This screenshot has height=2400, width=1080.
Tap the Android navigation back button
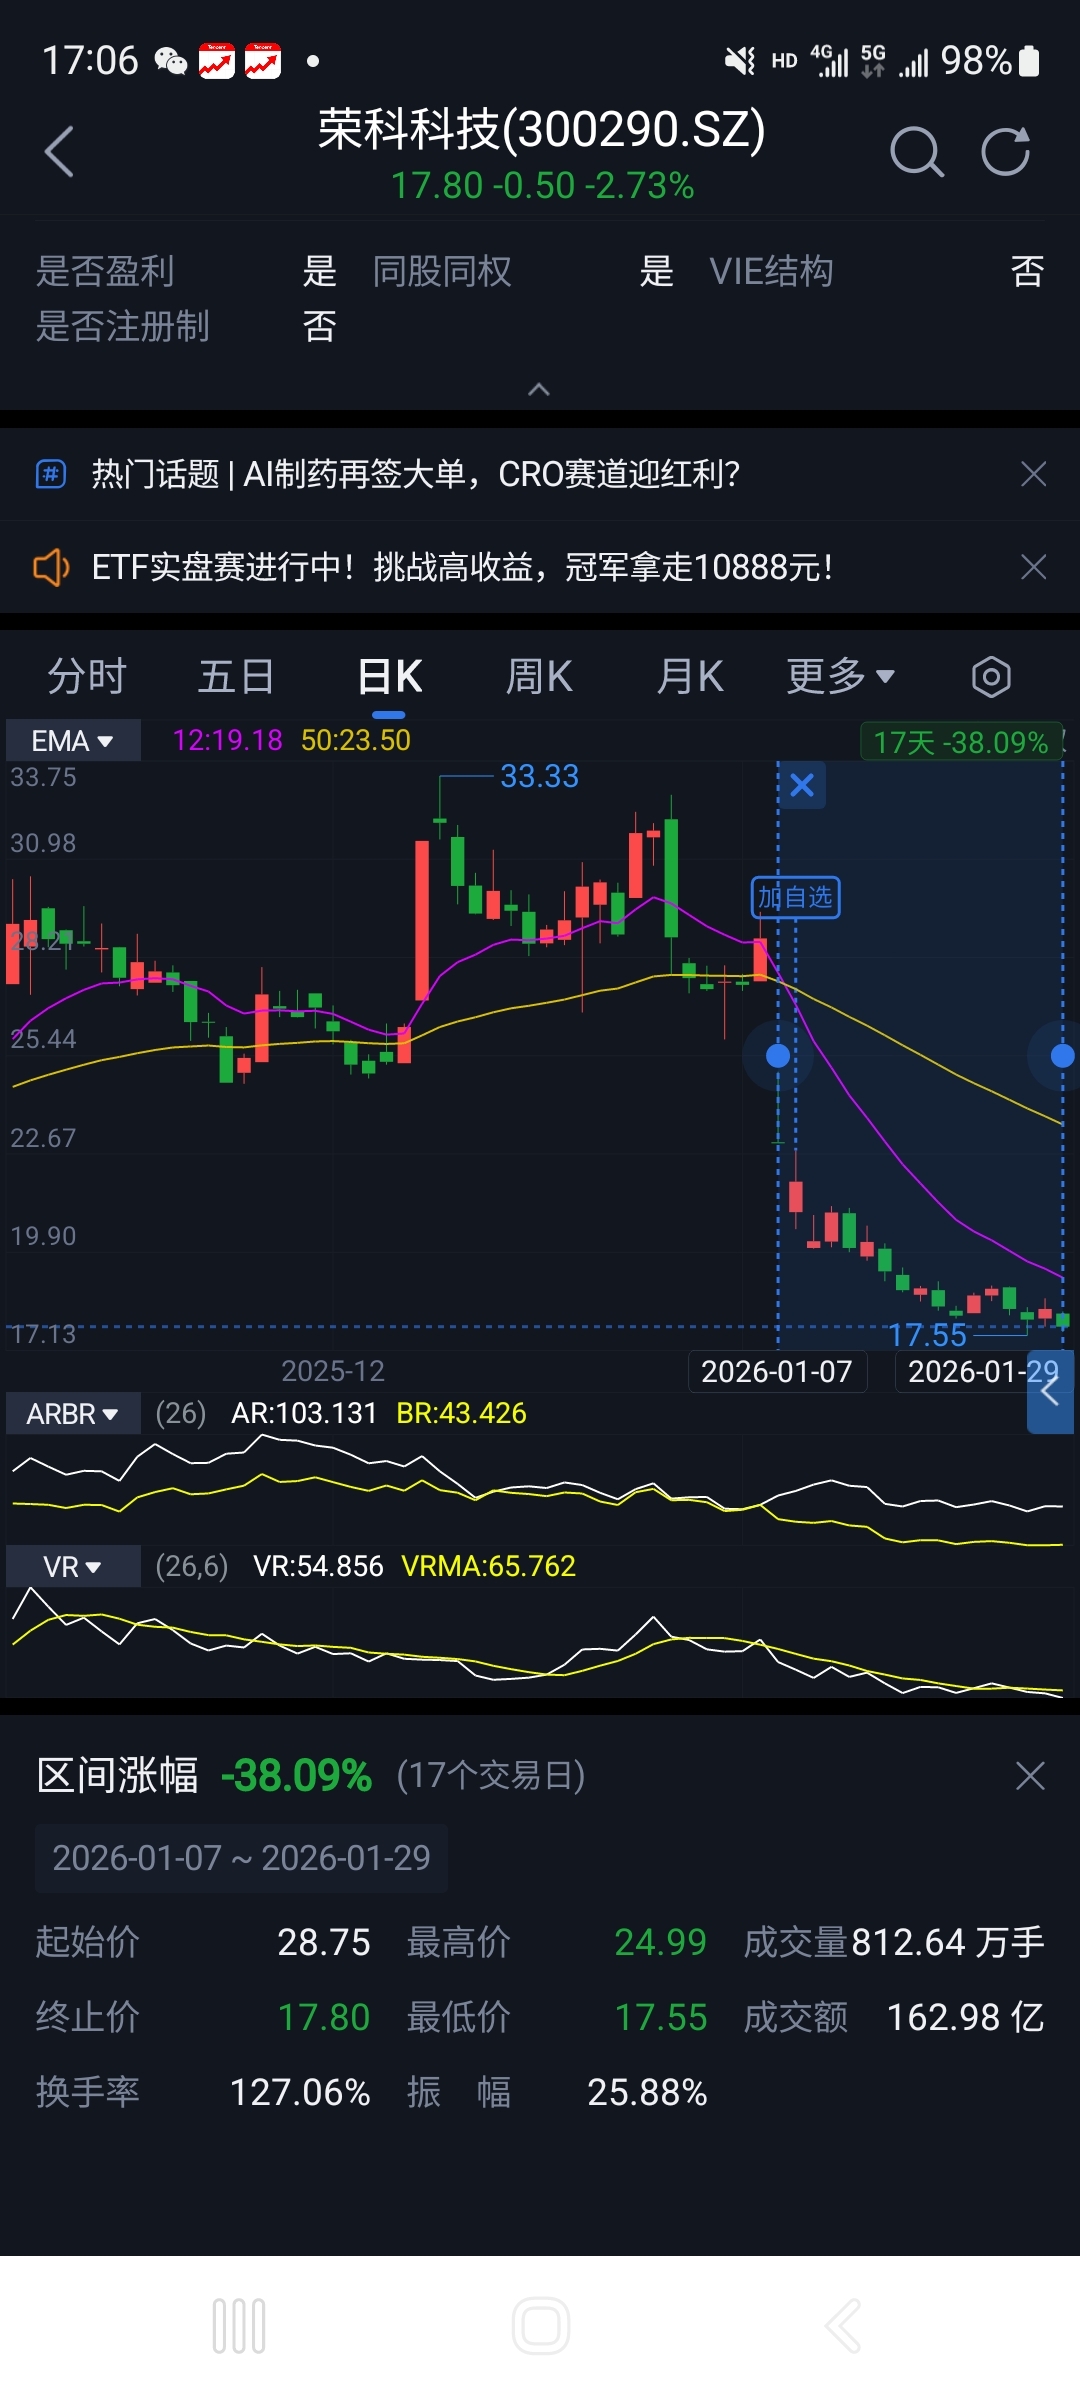tap(843, 2326)
